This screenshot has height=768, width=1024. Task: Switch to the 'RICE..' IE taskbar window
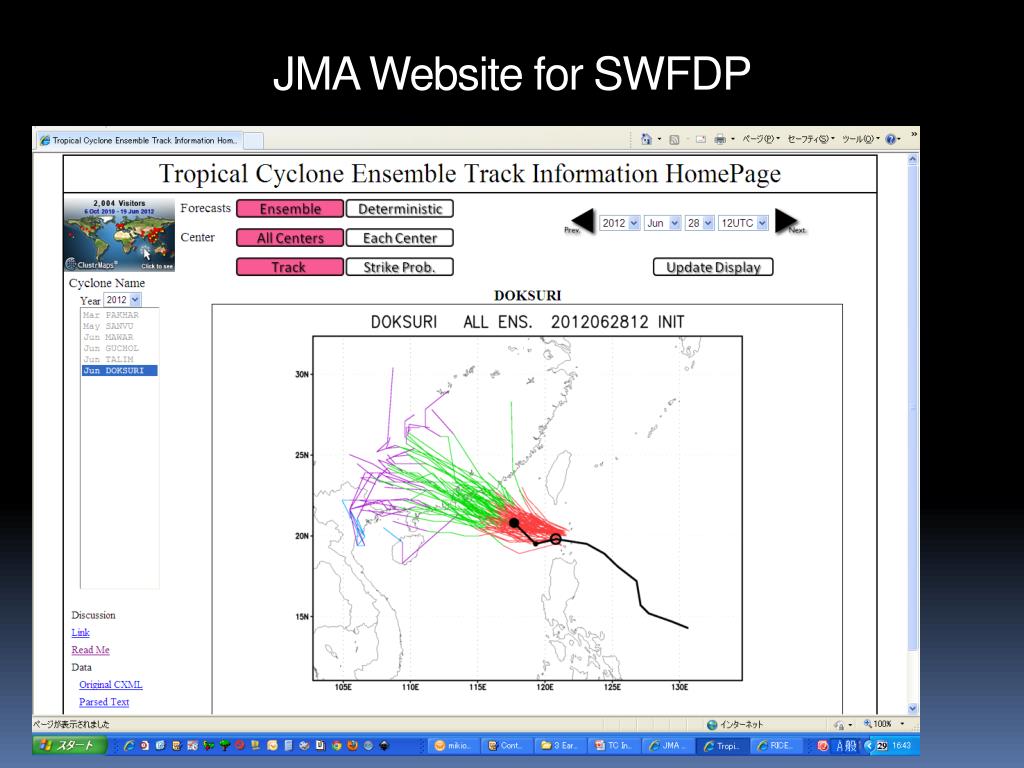(x=776, y=746)
